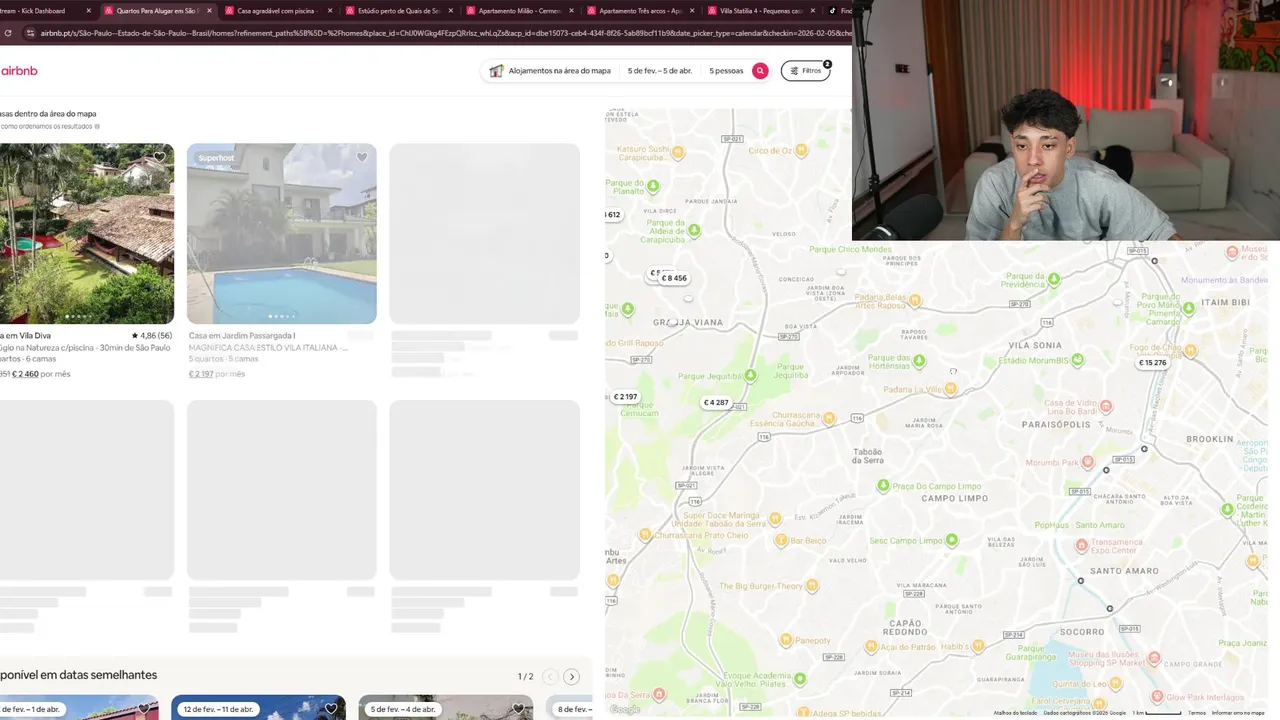Switch to Estúdio perto de Quais tab
The width and height of the screenshot is (1280, 720).
(398, 11)
